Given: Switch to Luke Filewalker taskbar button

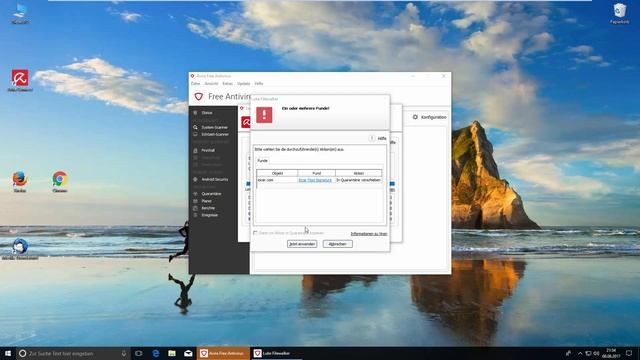Looking at the screenshot, I should point(276,353).
